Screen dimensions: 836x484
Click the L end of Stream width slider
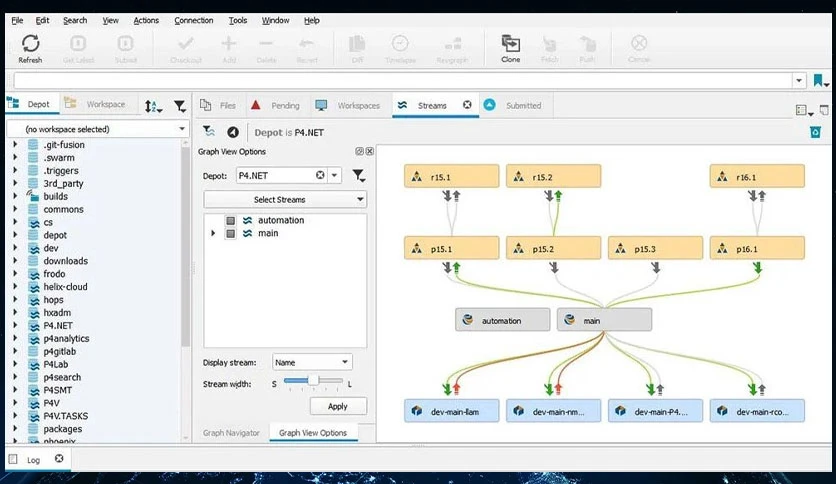350,384
